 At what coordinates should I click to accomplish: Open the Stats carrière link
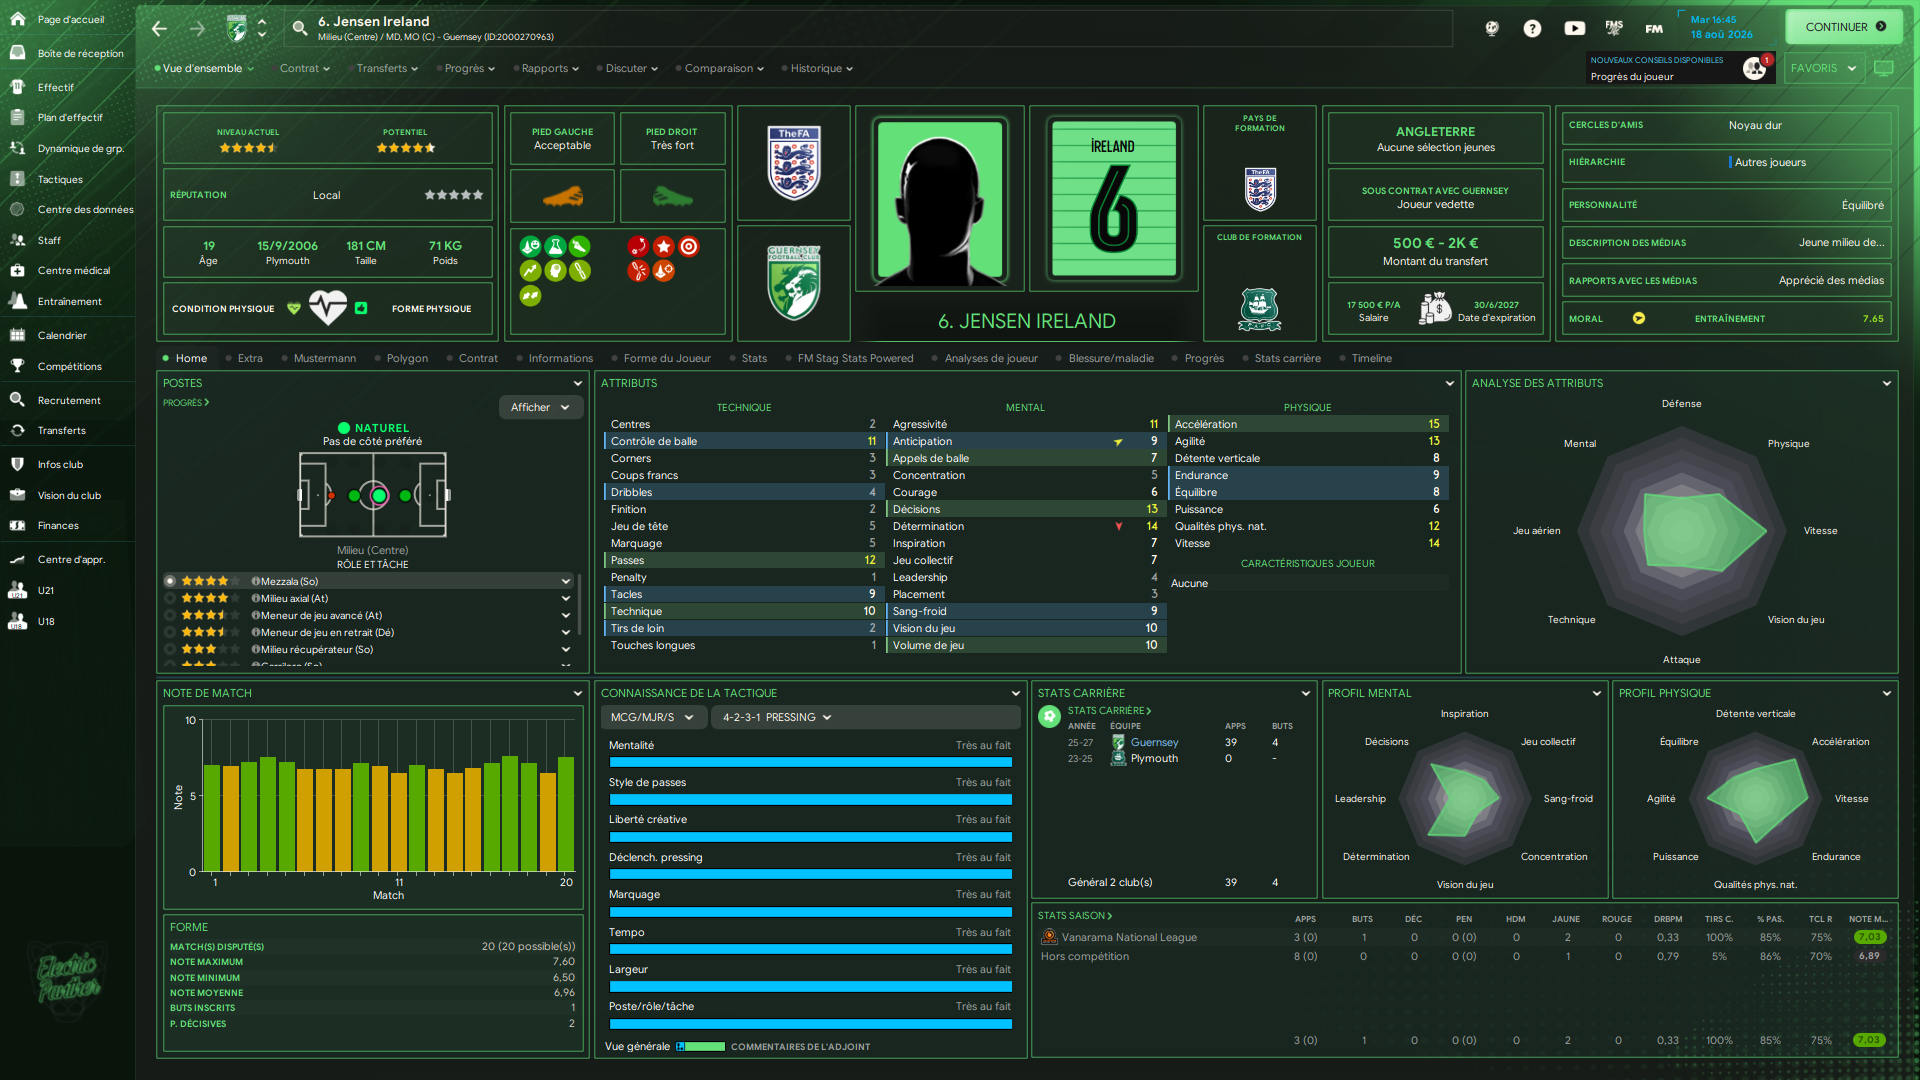coord(1108,710)
